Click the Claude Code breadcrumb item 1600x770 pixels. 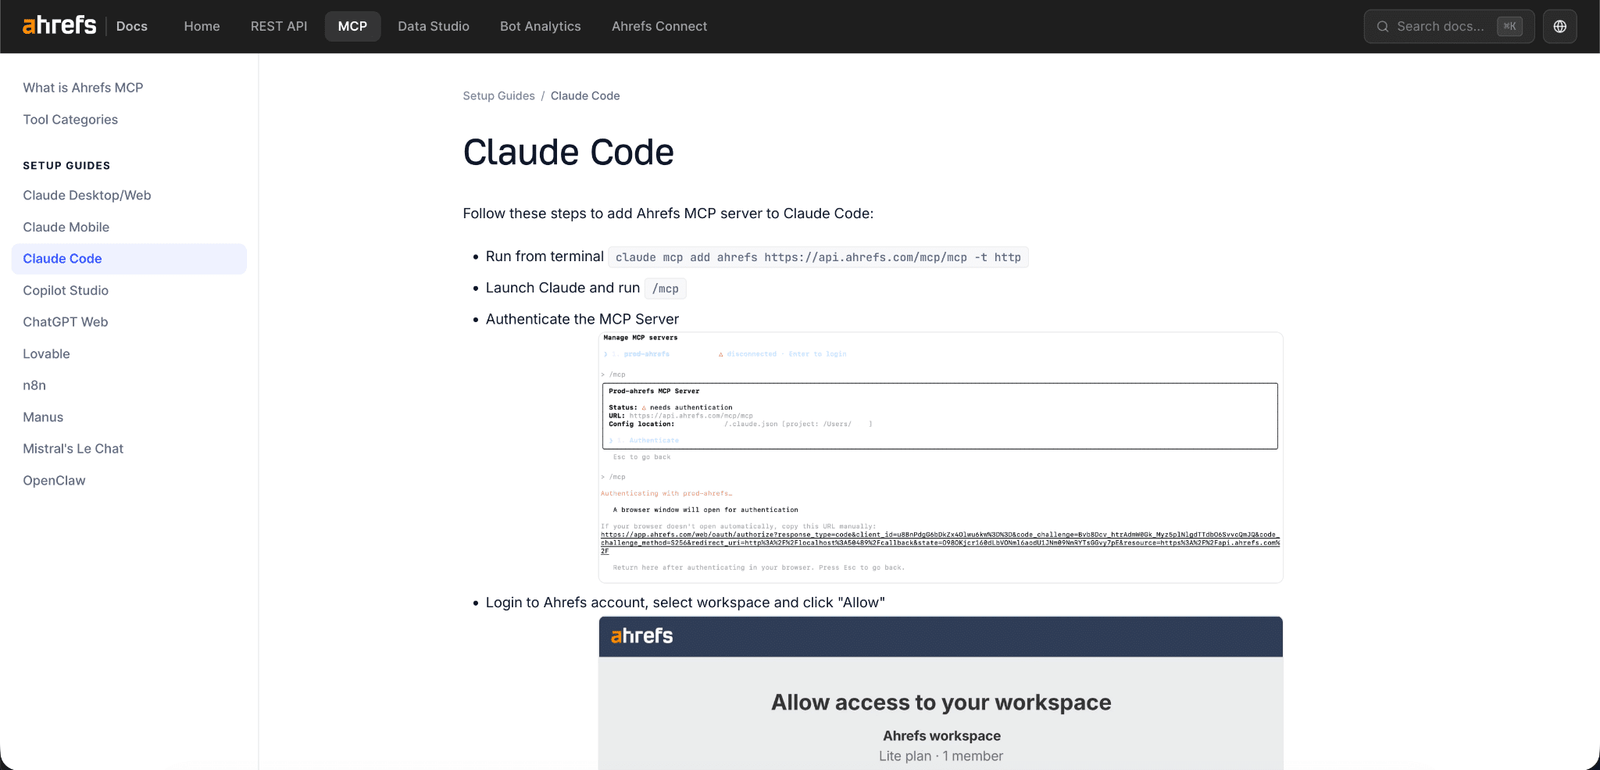[x=585, y=96]
